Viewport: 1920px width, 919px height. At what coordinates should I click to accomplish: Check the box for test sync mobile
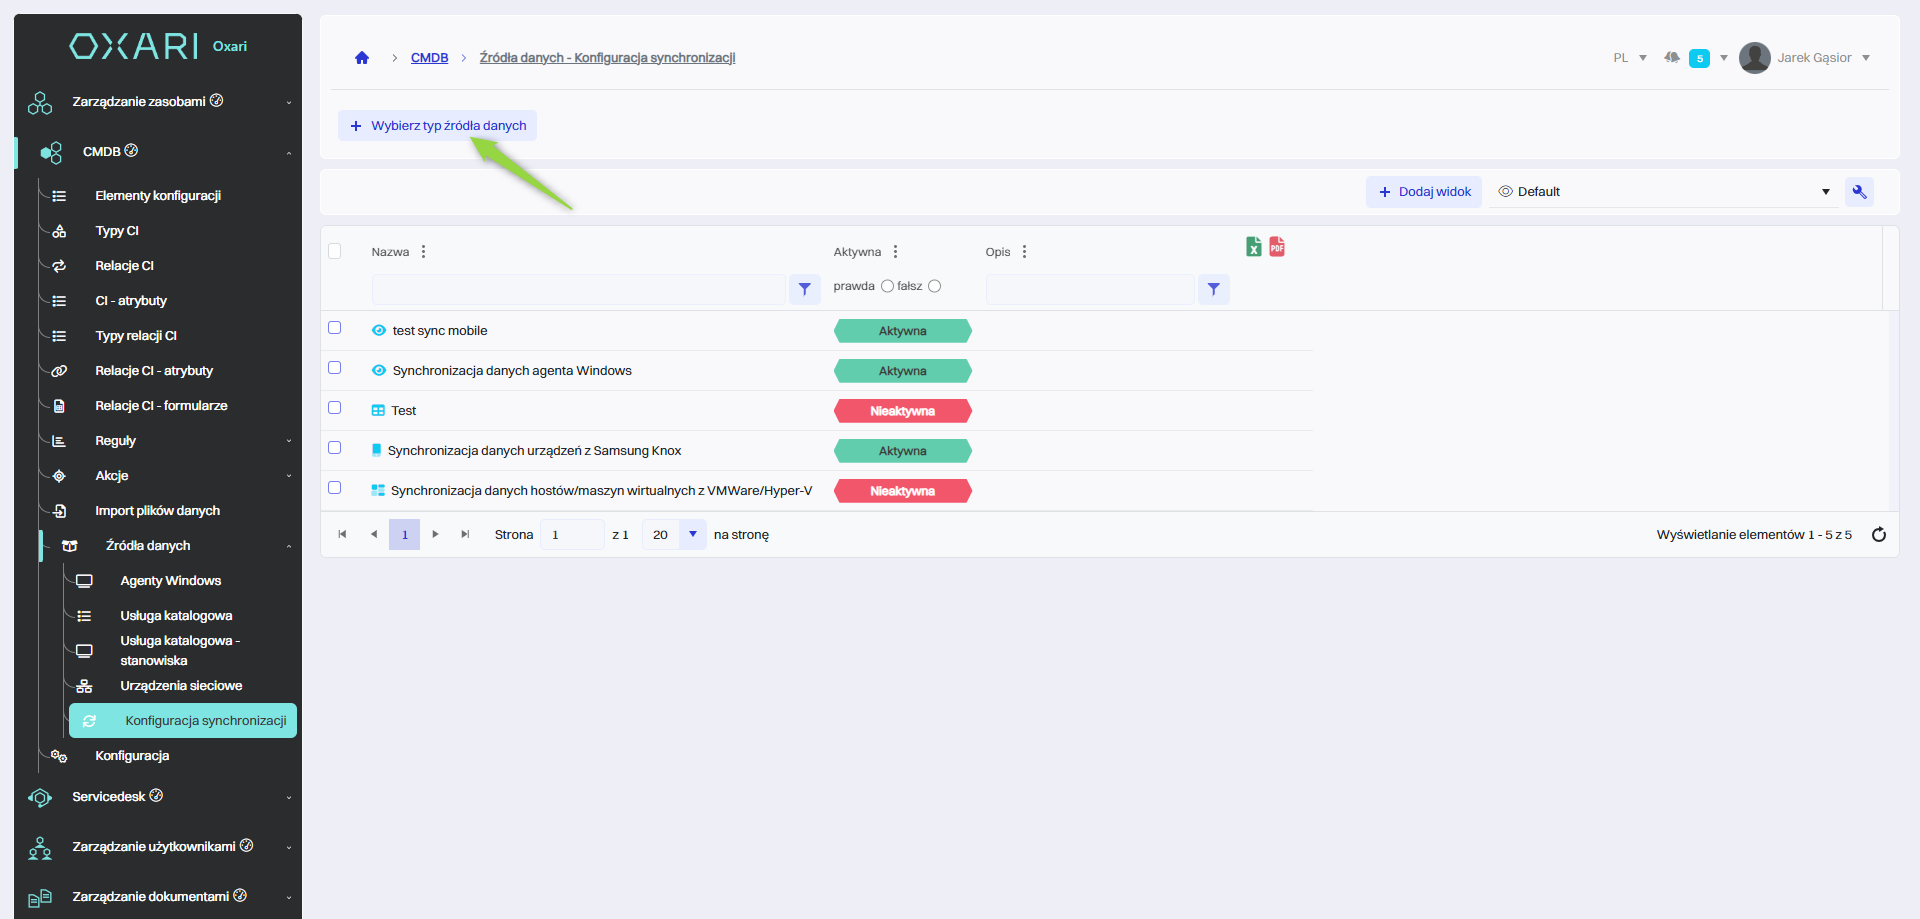click(x=335, y=328)
